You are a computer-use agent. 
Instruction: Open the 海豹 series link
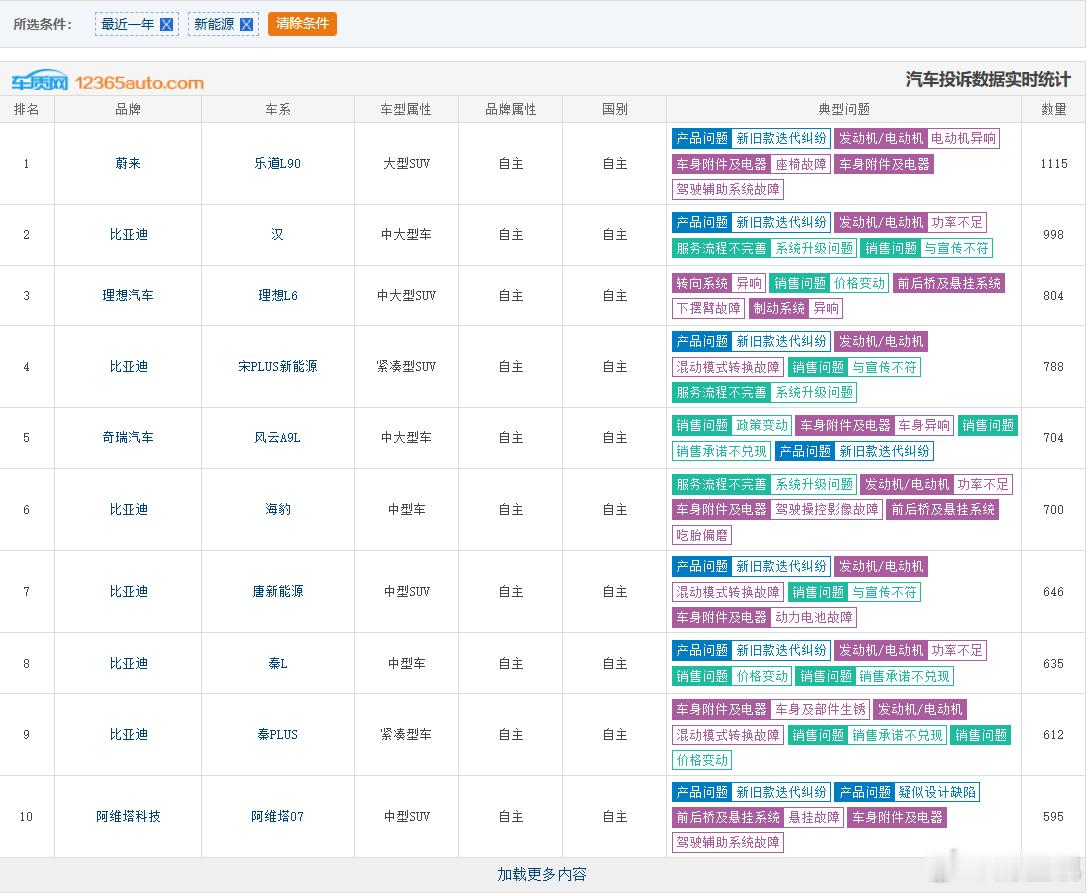[278, 509]
